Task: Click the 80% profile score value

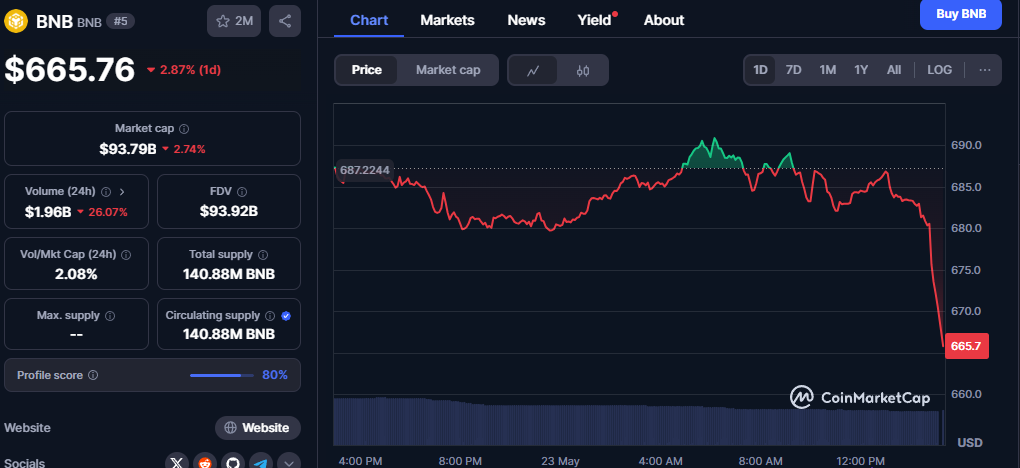Action: coord(275,375)
